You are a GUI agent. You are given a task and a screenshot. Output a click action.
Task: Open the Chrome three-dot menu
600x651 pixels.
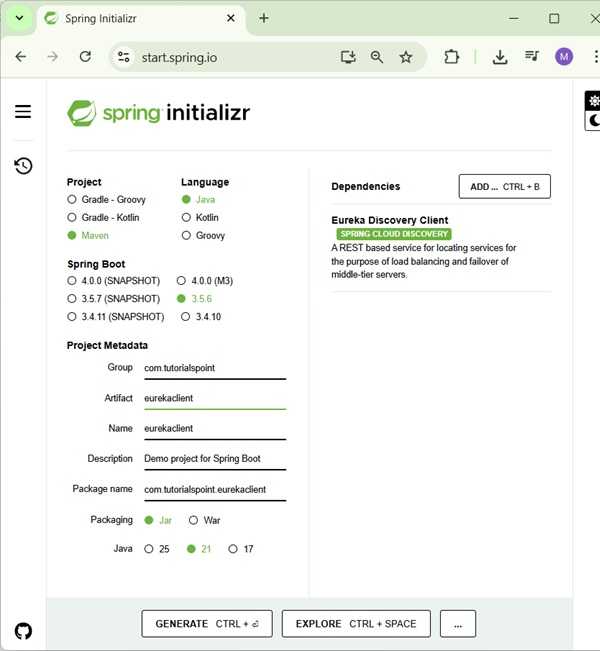point(596,56)
